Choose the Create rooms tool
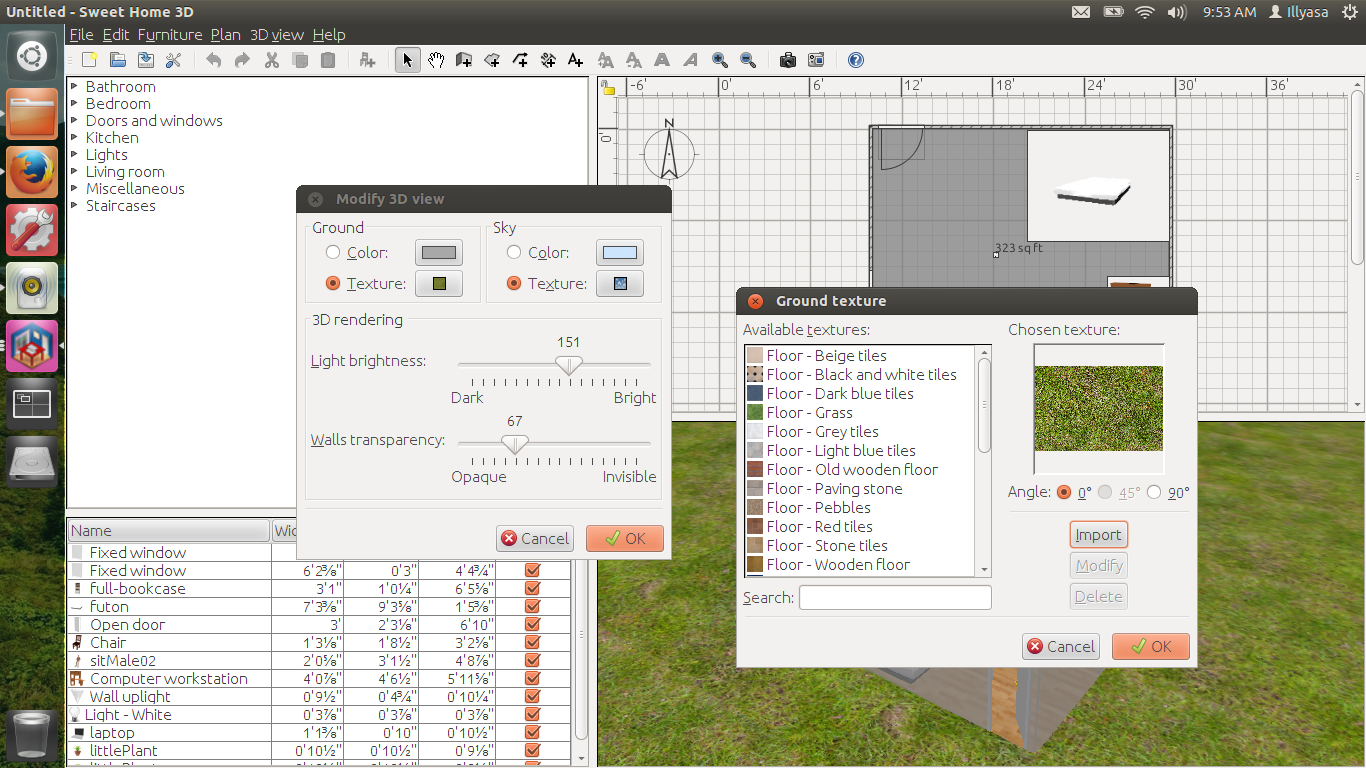The height and width of the screenshot is (768, 1366). pos(492,60)
